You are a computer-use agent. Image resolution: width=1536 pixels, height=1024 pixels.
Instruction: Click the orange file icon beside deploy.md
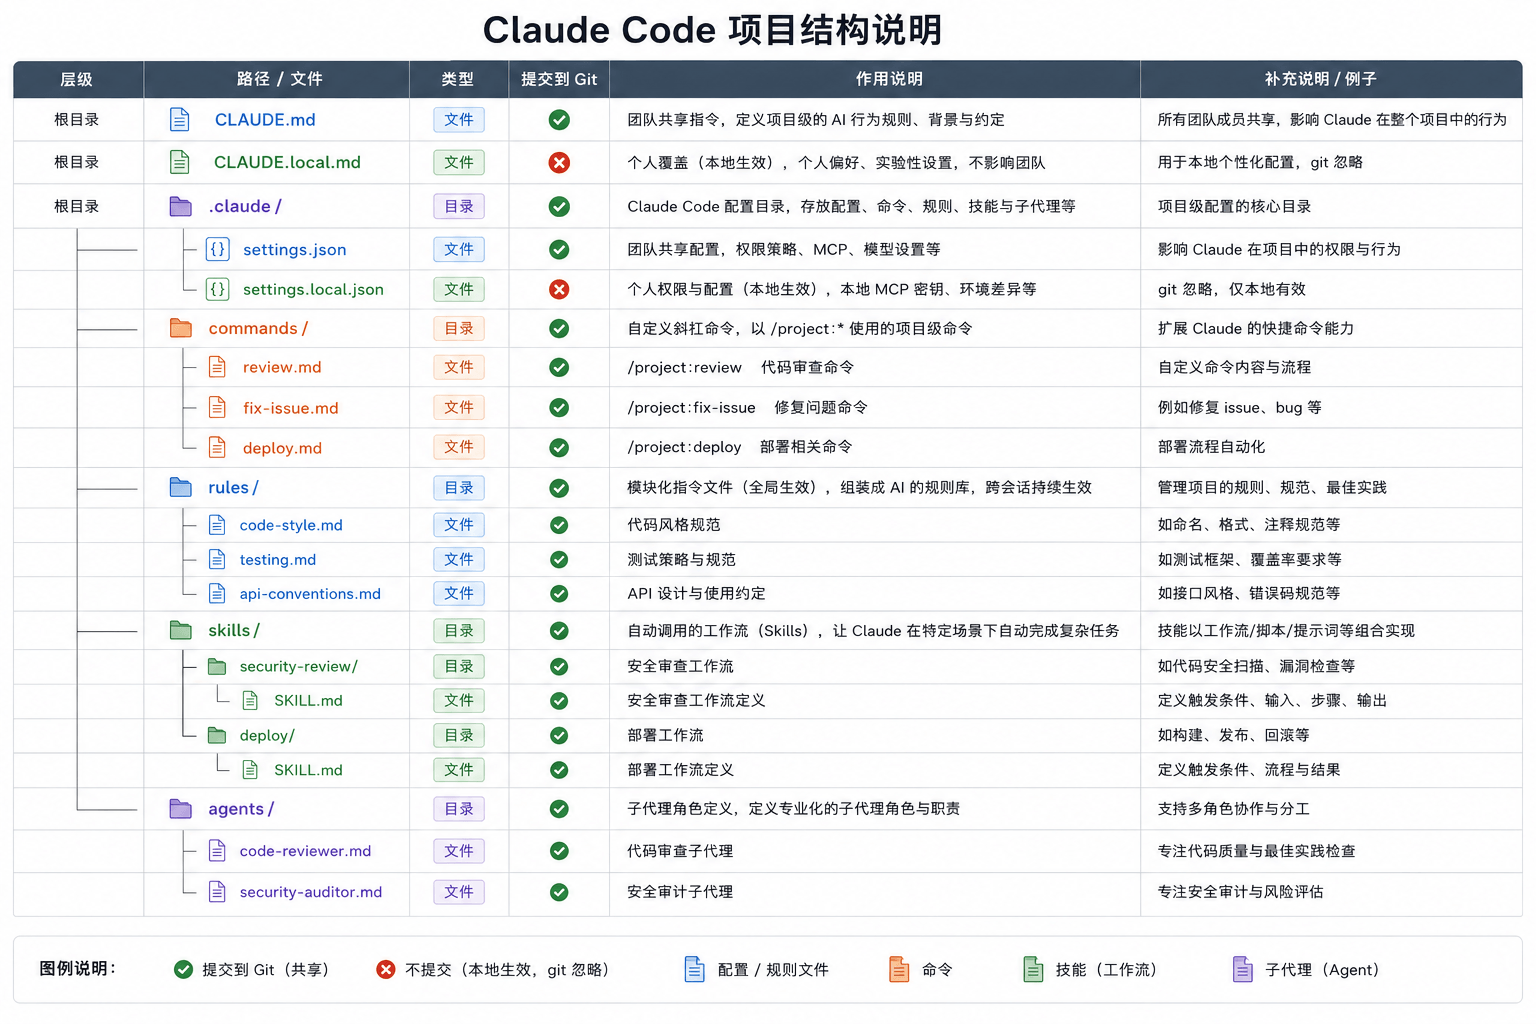[x=217, y=447]
